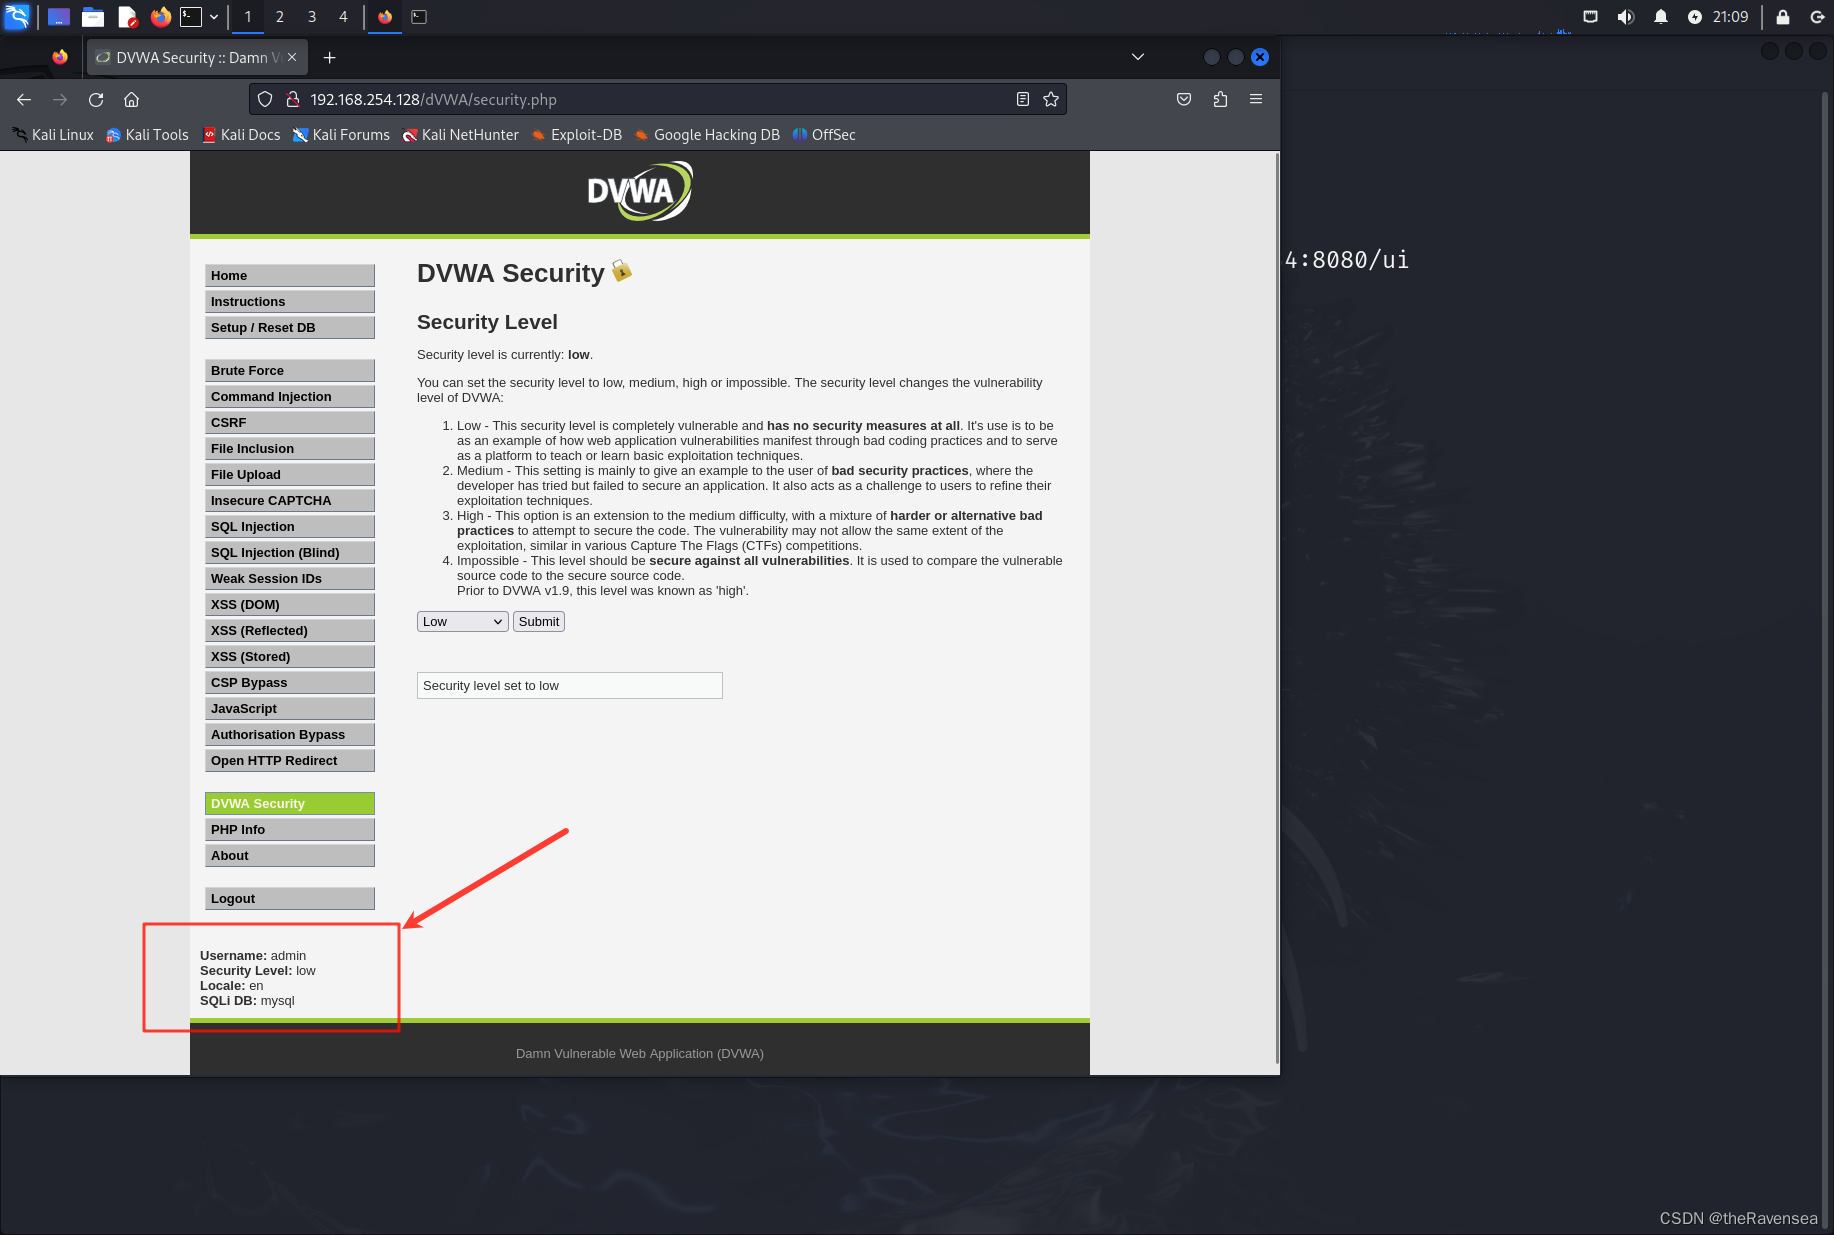Open the terminal emulator from the panel

[x=191, y=17]
